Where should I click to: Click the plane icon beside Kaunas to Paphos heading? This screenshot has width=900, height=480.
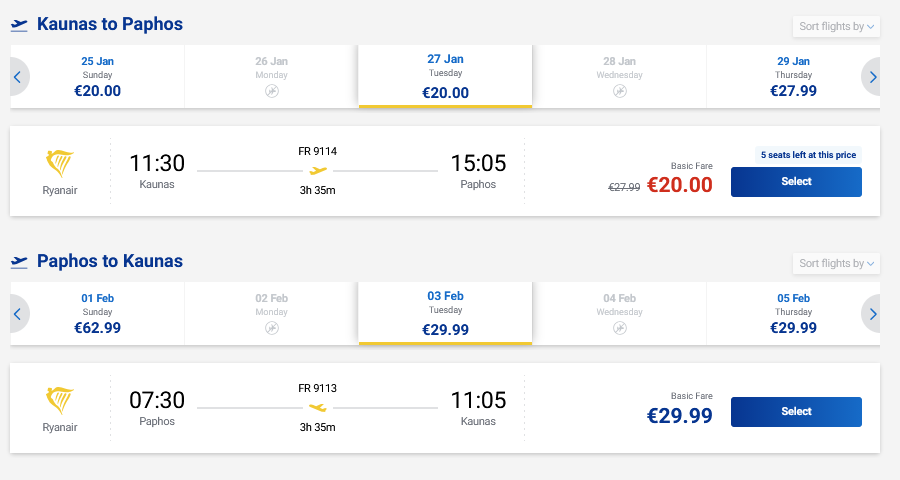pyautogui.click(x=19, y=24)
